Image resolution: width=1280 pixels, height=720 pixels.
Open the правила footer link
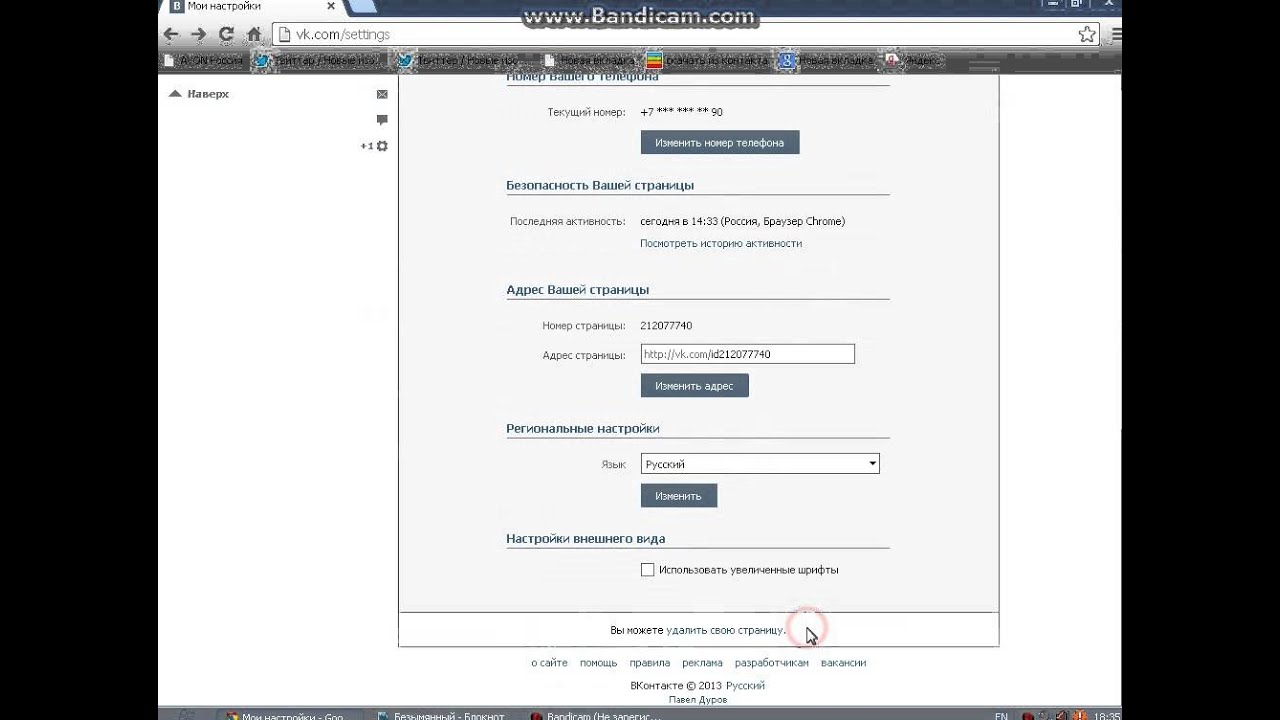[650, 662]
